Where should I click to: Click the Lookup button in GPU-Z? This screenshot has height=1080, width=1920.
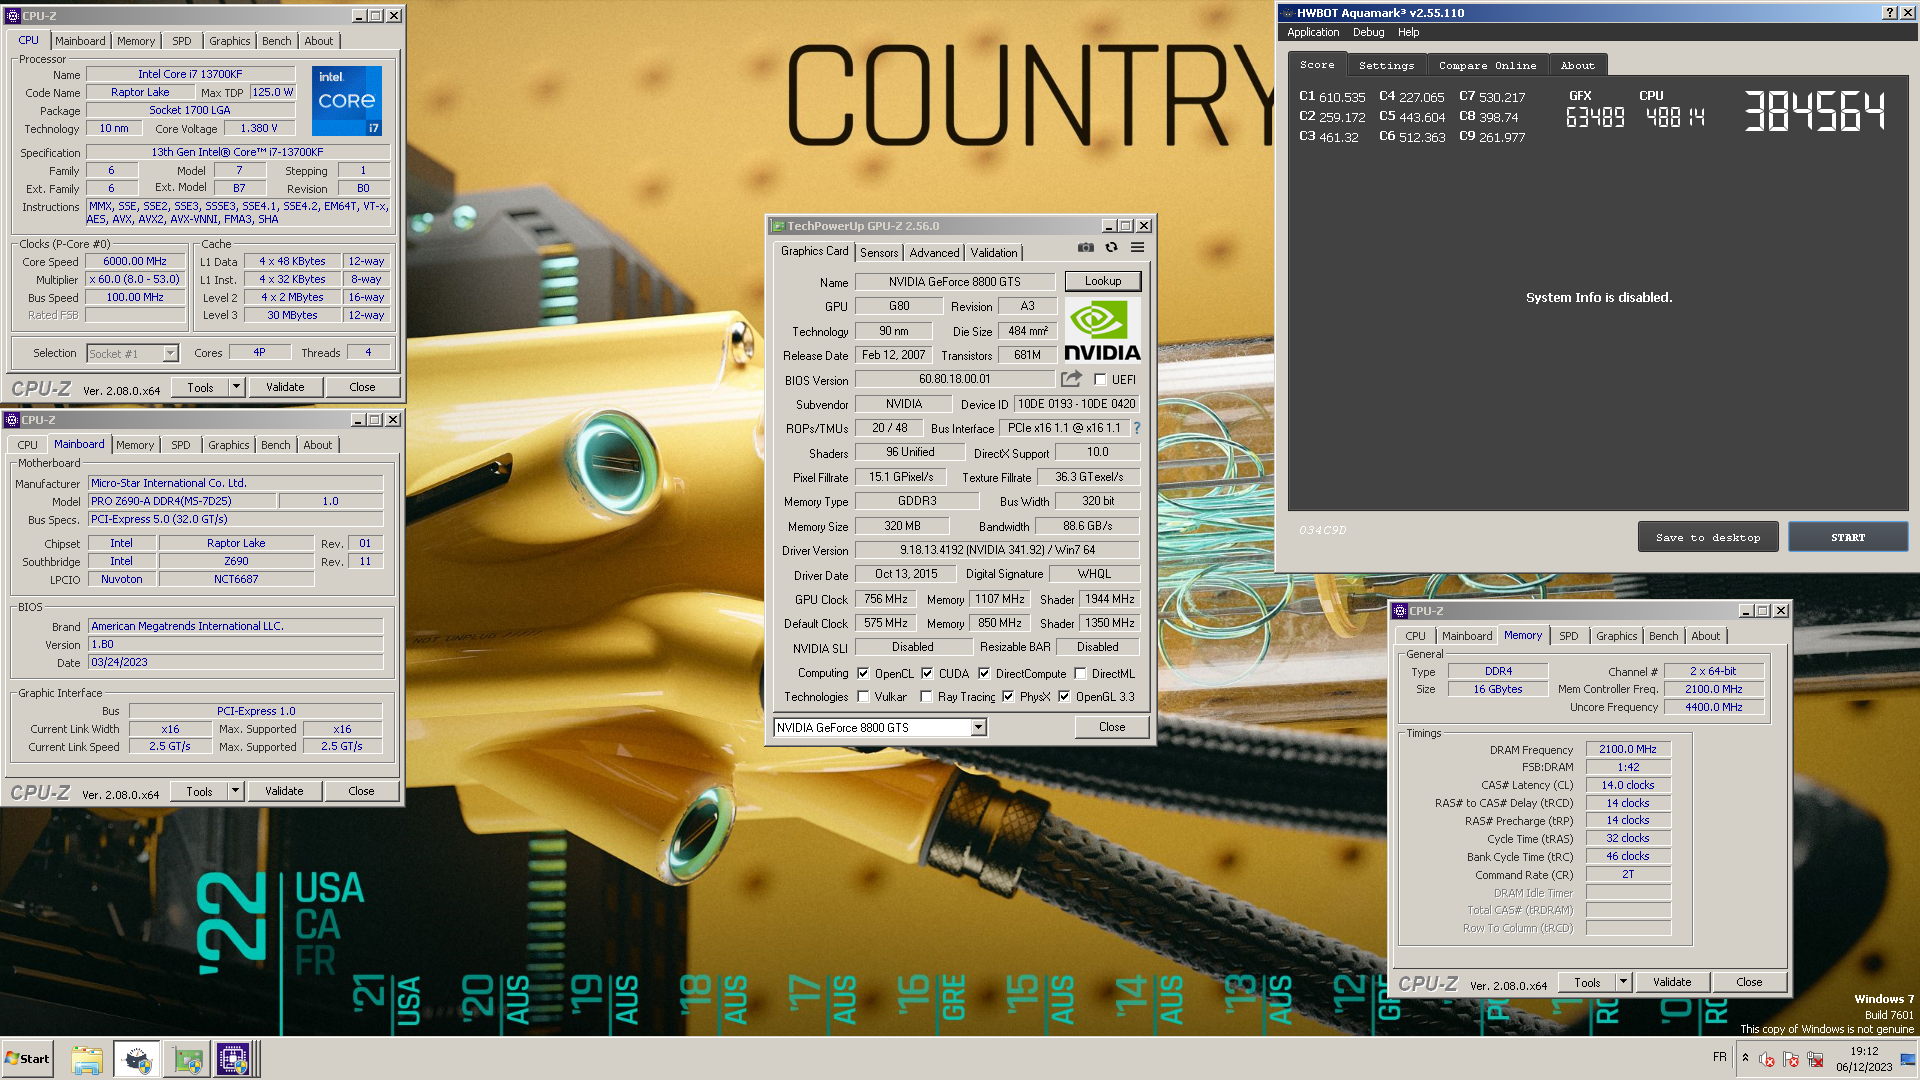(x=1102, y=281)
